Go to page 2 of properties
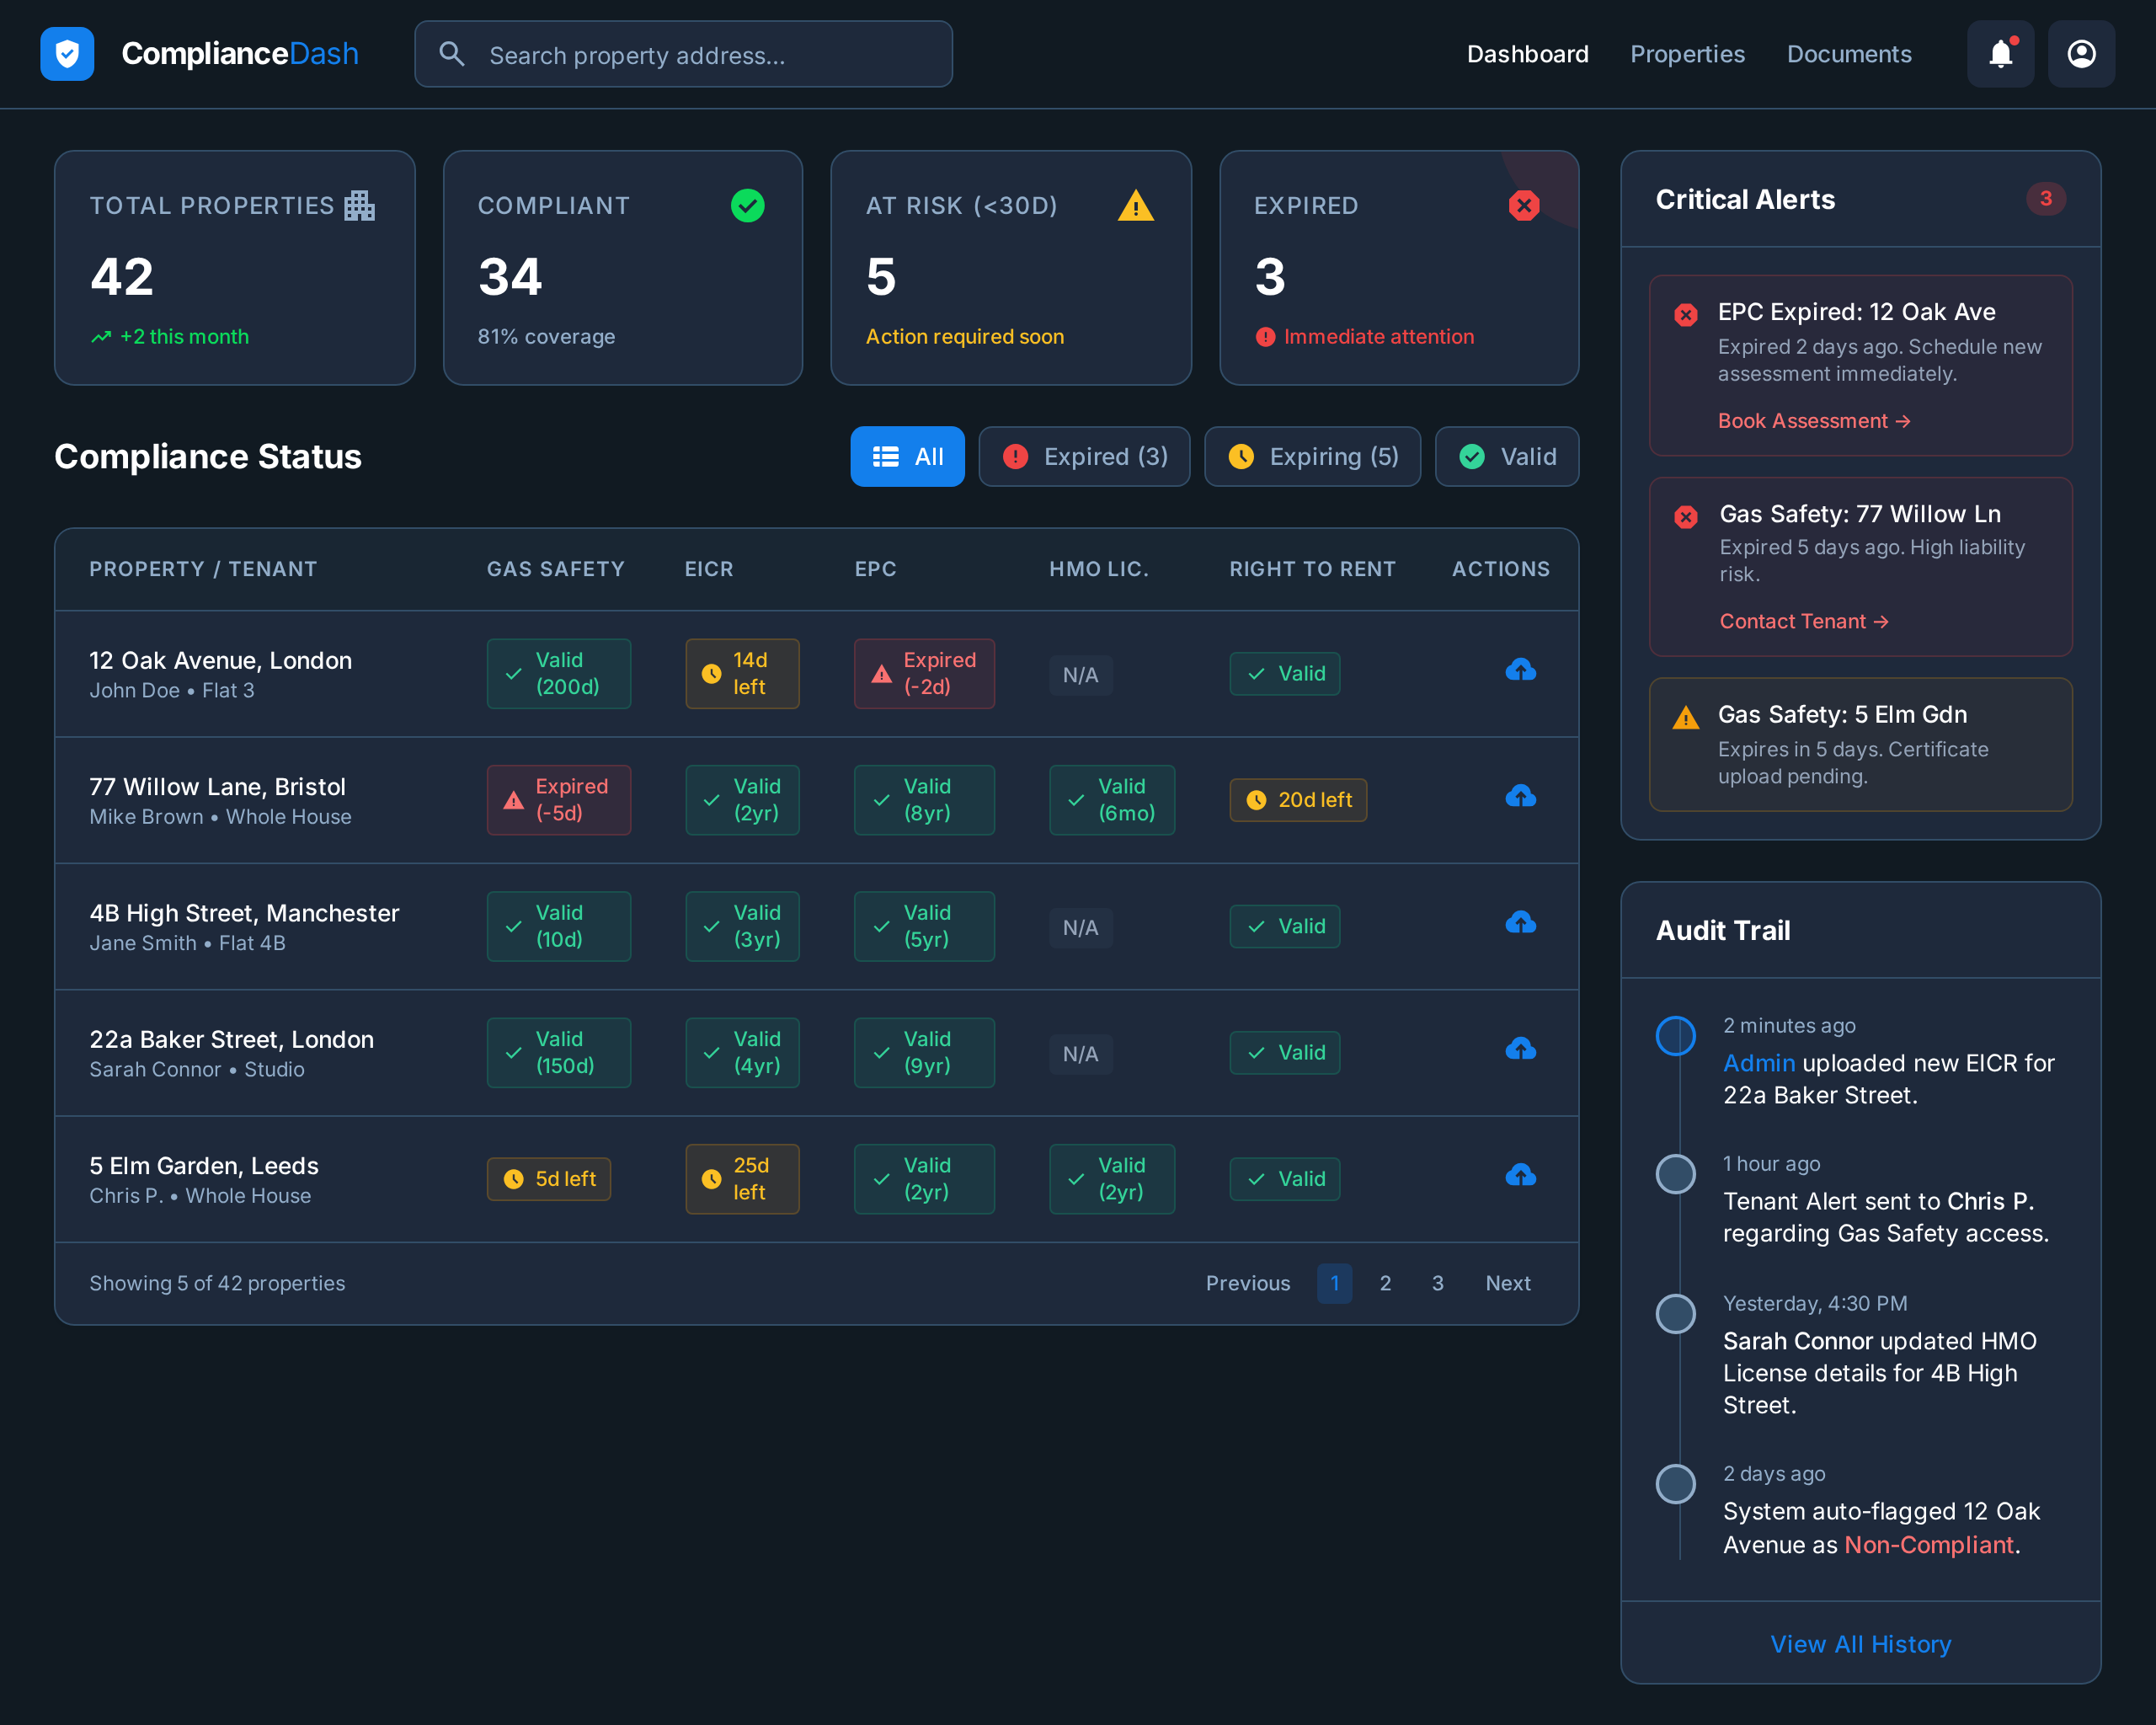2156x1725 pixels. coord(1385,1283)
